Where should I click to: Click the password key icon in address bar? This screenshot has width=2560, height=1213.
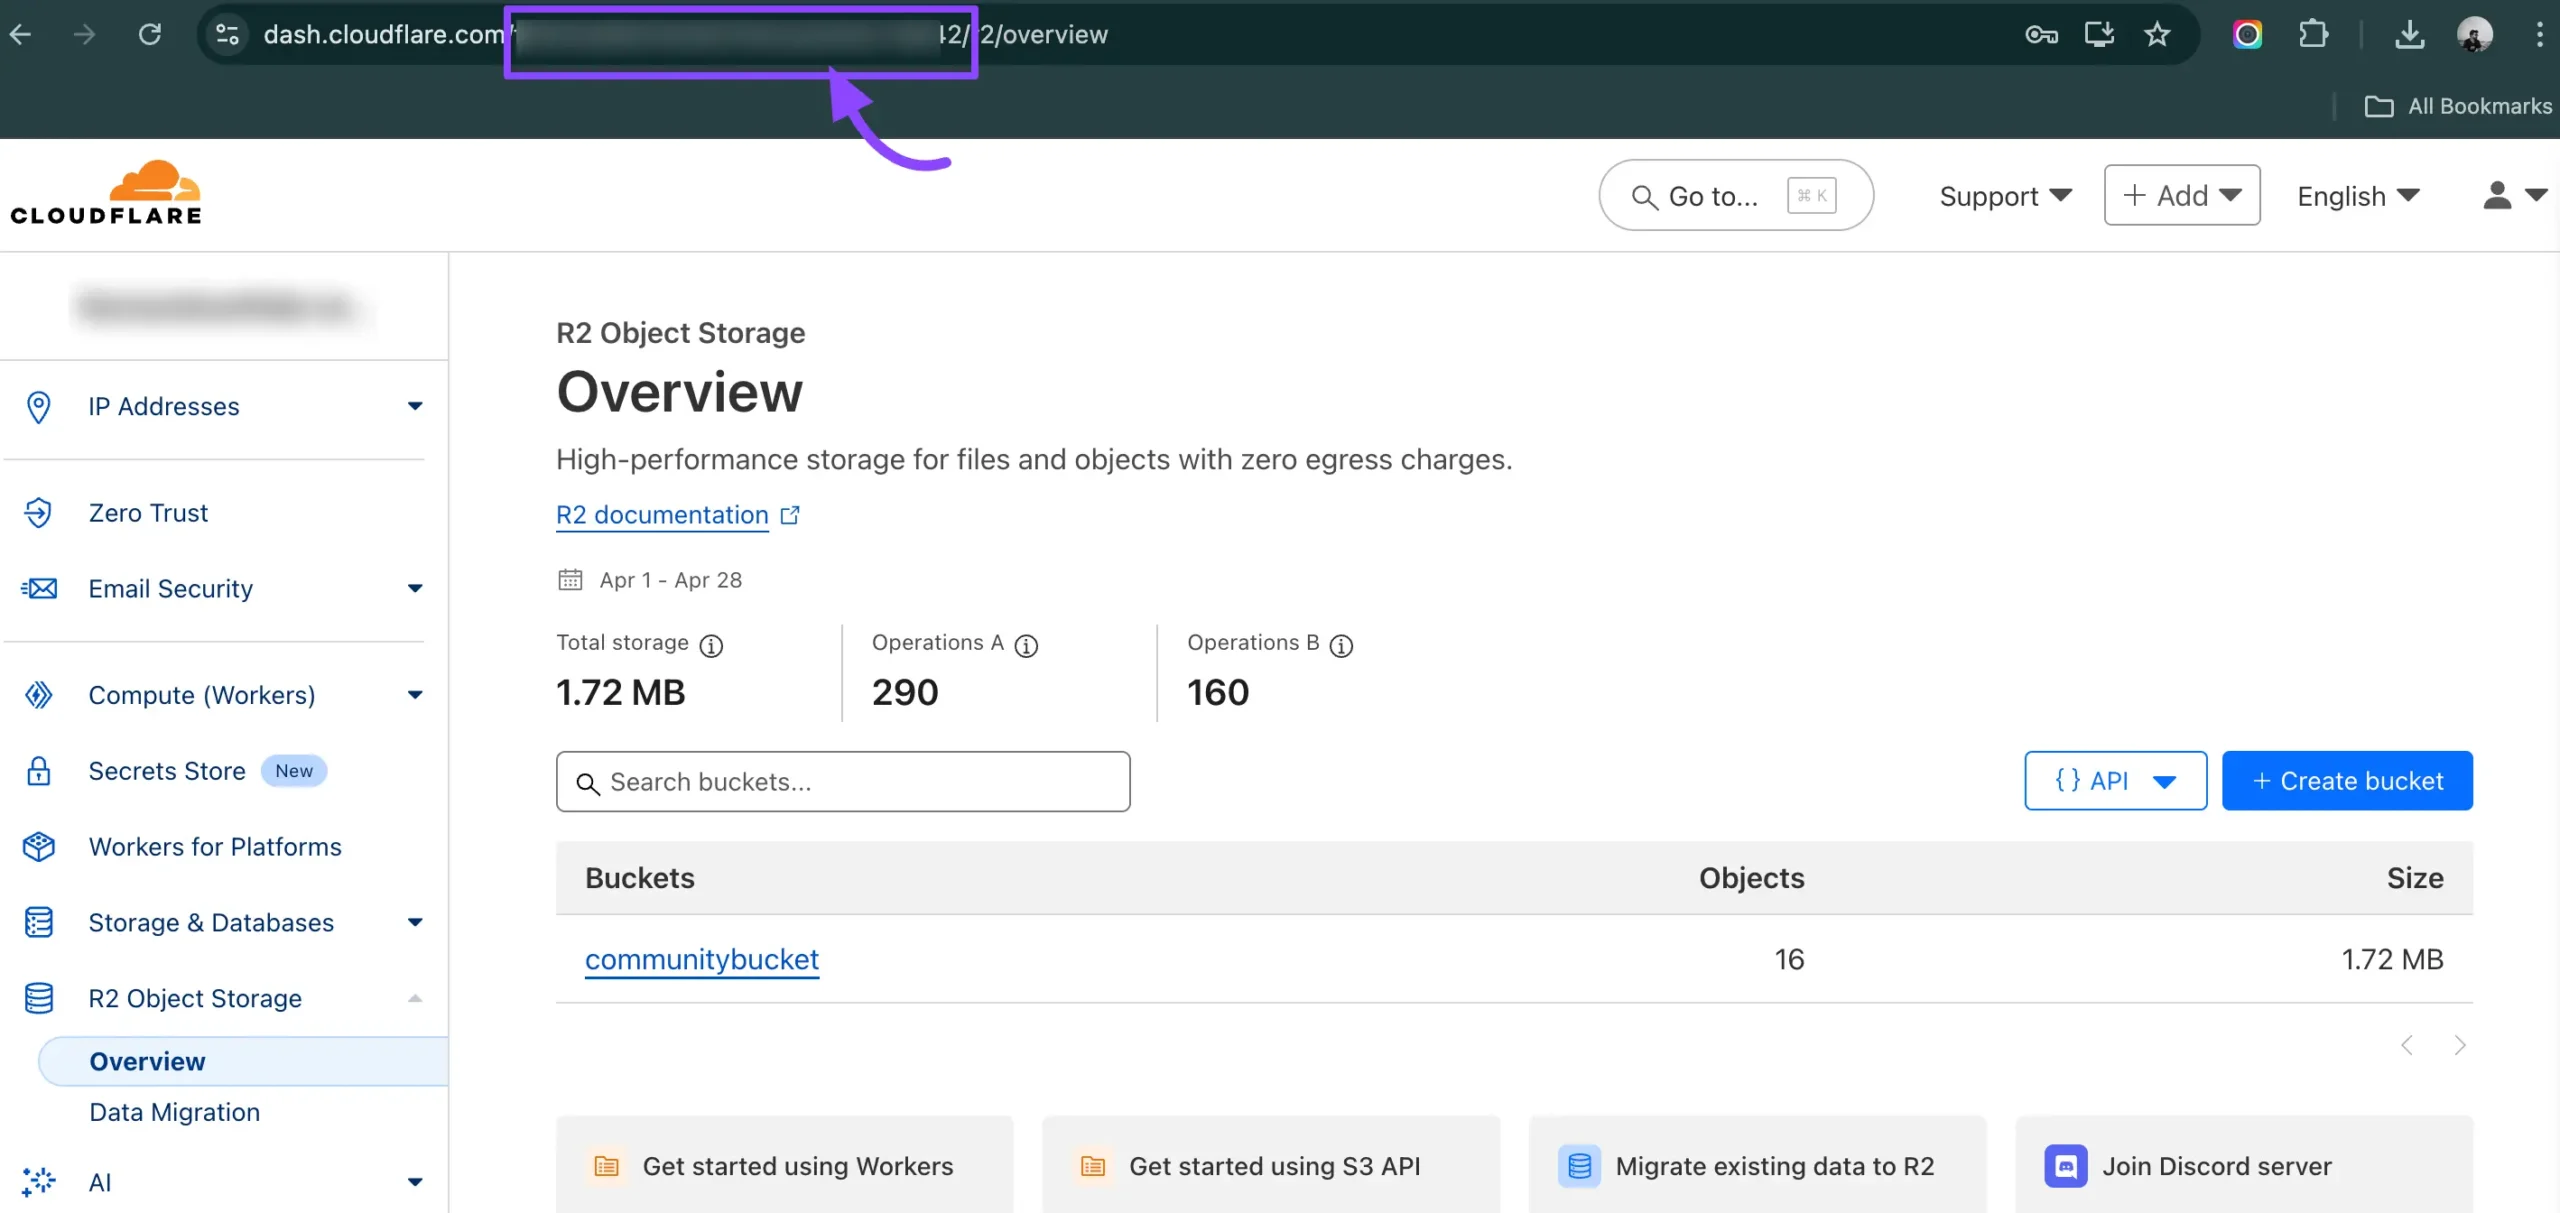click(x=2041, y=35)
